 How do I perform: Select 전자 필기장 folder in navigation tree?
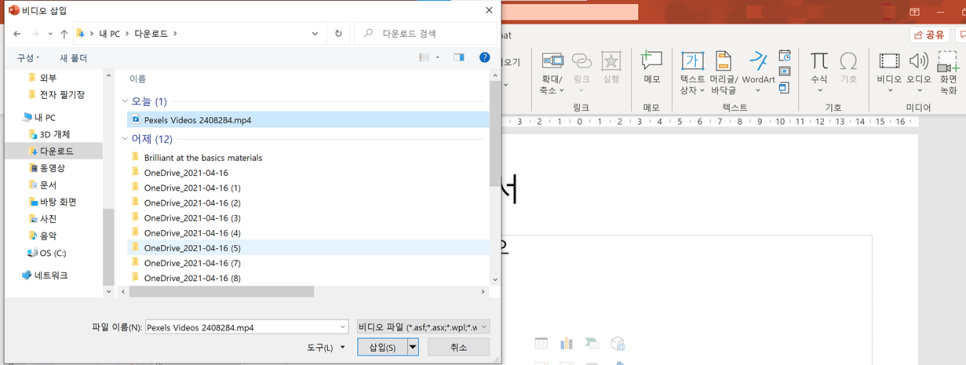[57, 95]
